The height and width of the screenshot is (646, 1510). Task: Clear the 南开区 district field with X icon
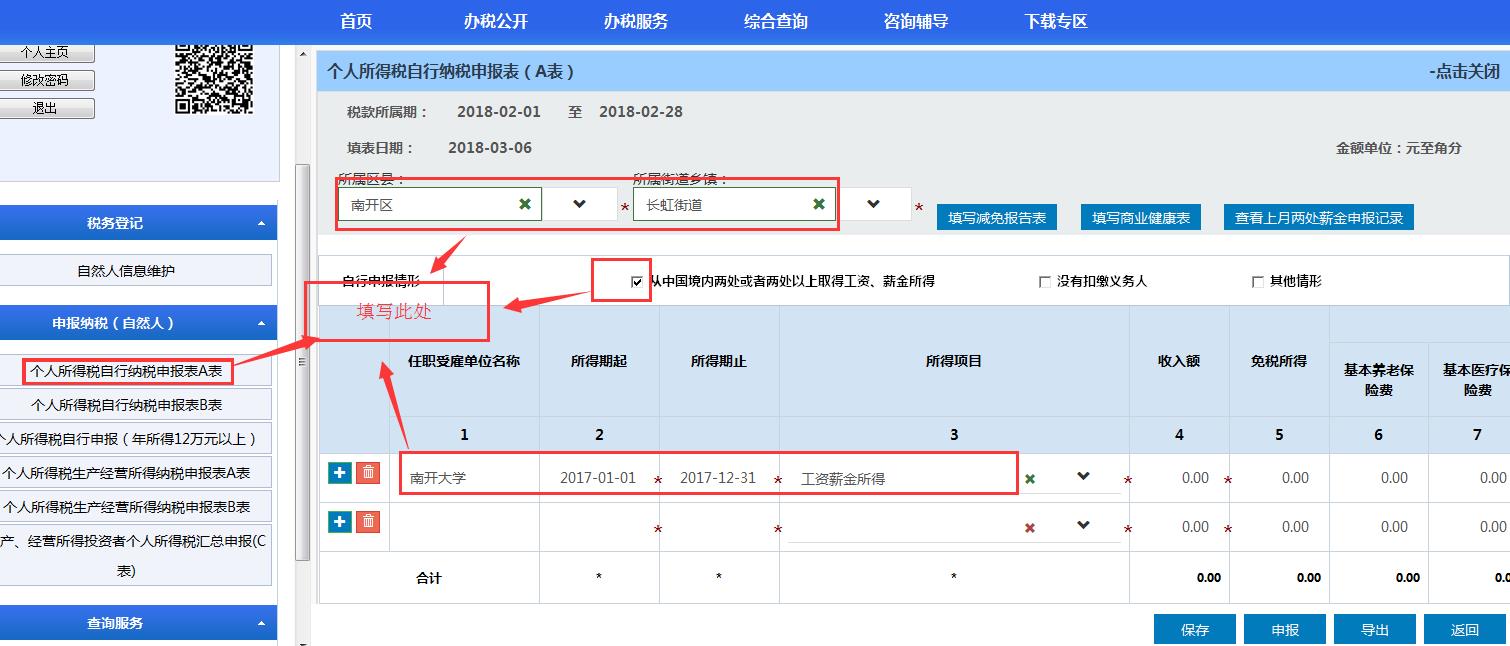click(x=525, y=204)
